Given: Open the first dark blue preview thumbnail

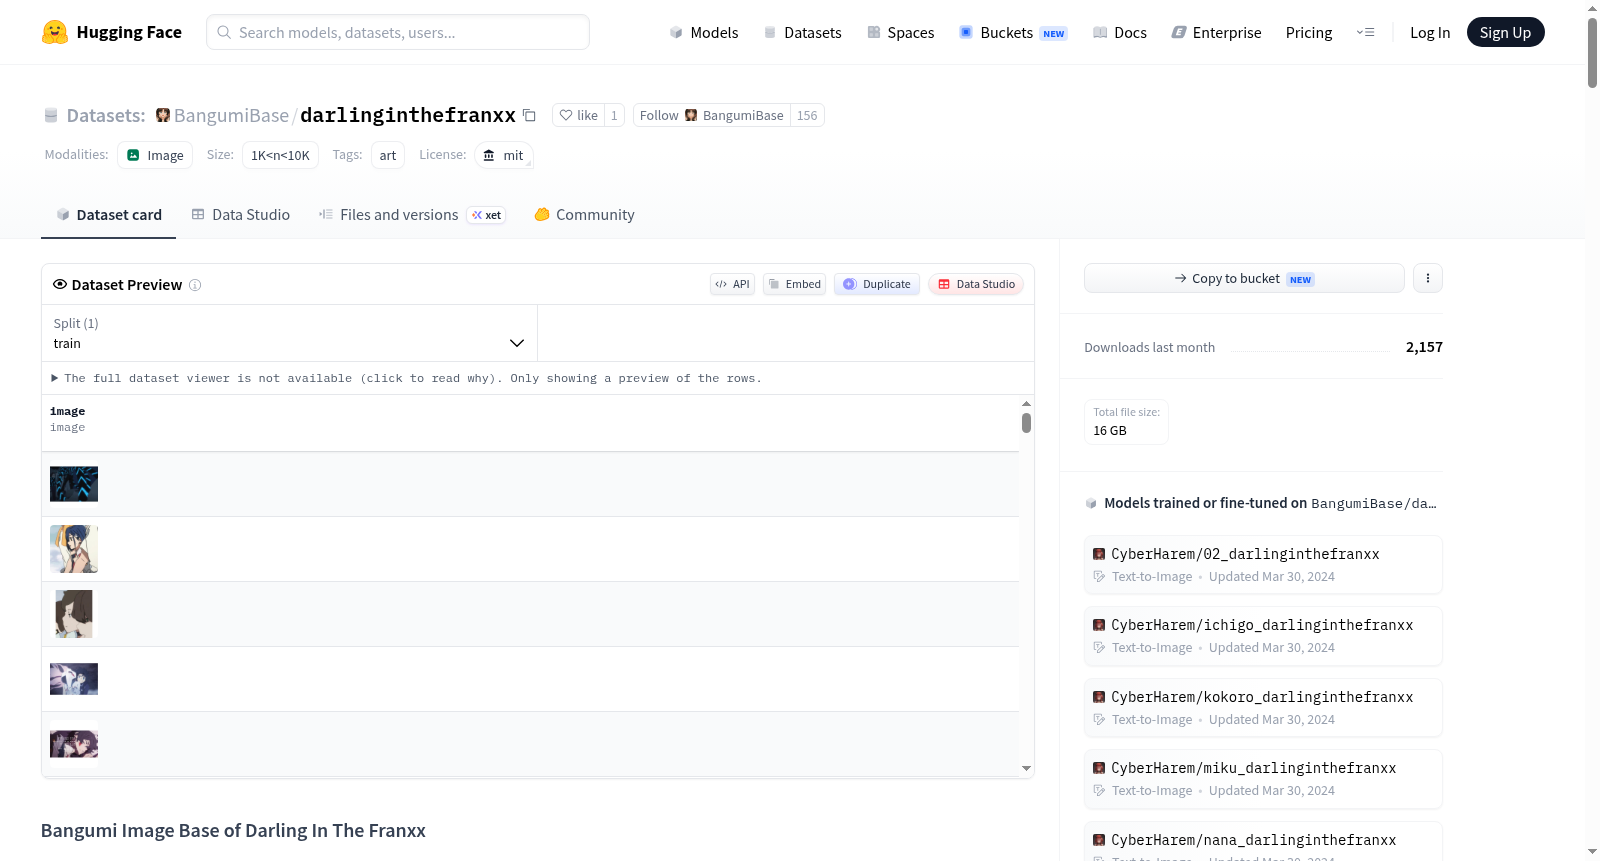Looking at the screenshot, I should click(x=74, y=484).
